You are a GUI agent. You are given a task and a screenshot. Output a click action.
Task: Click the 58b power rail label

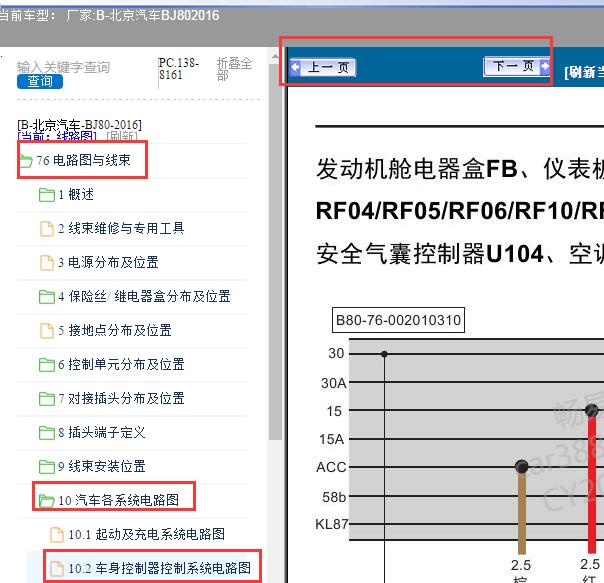[x=334, y=497]
